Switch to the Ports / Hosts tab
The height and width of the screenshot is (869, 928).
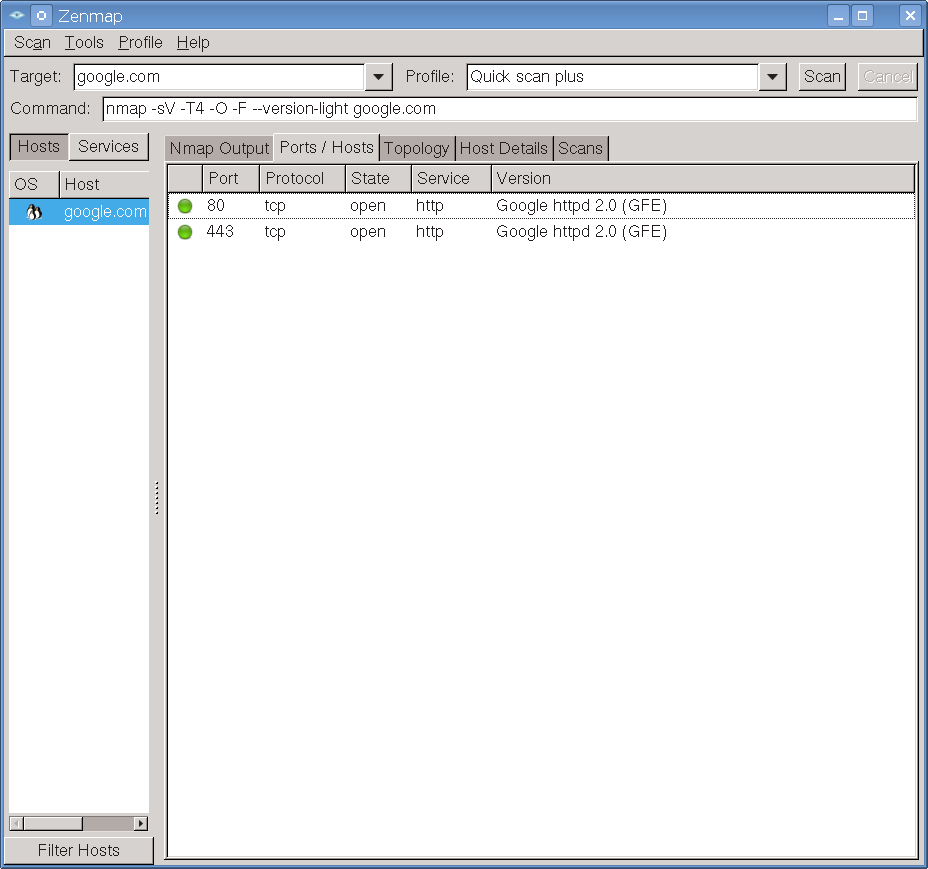click(x=327, y=147)
